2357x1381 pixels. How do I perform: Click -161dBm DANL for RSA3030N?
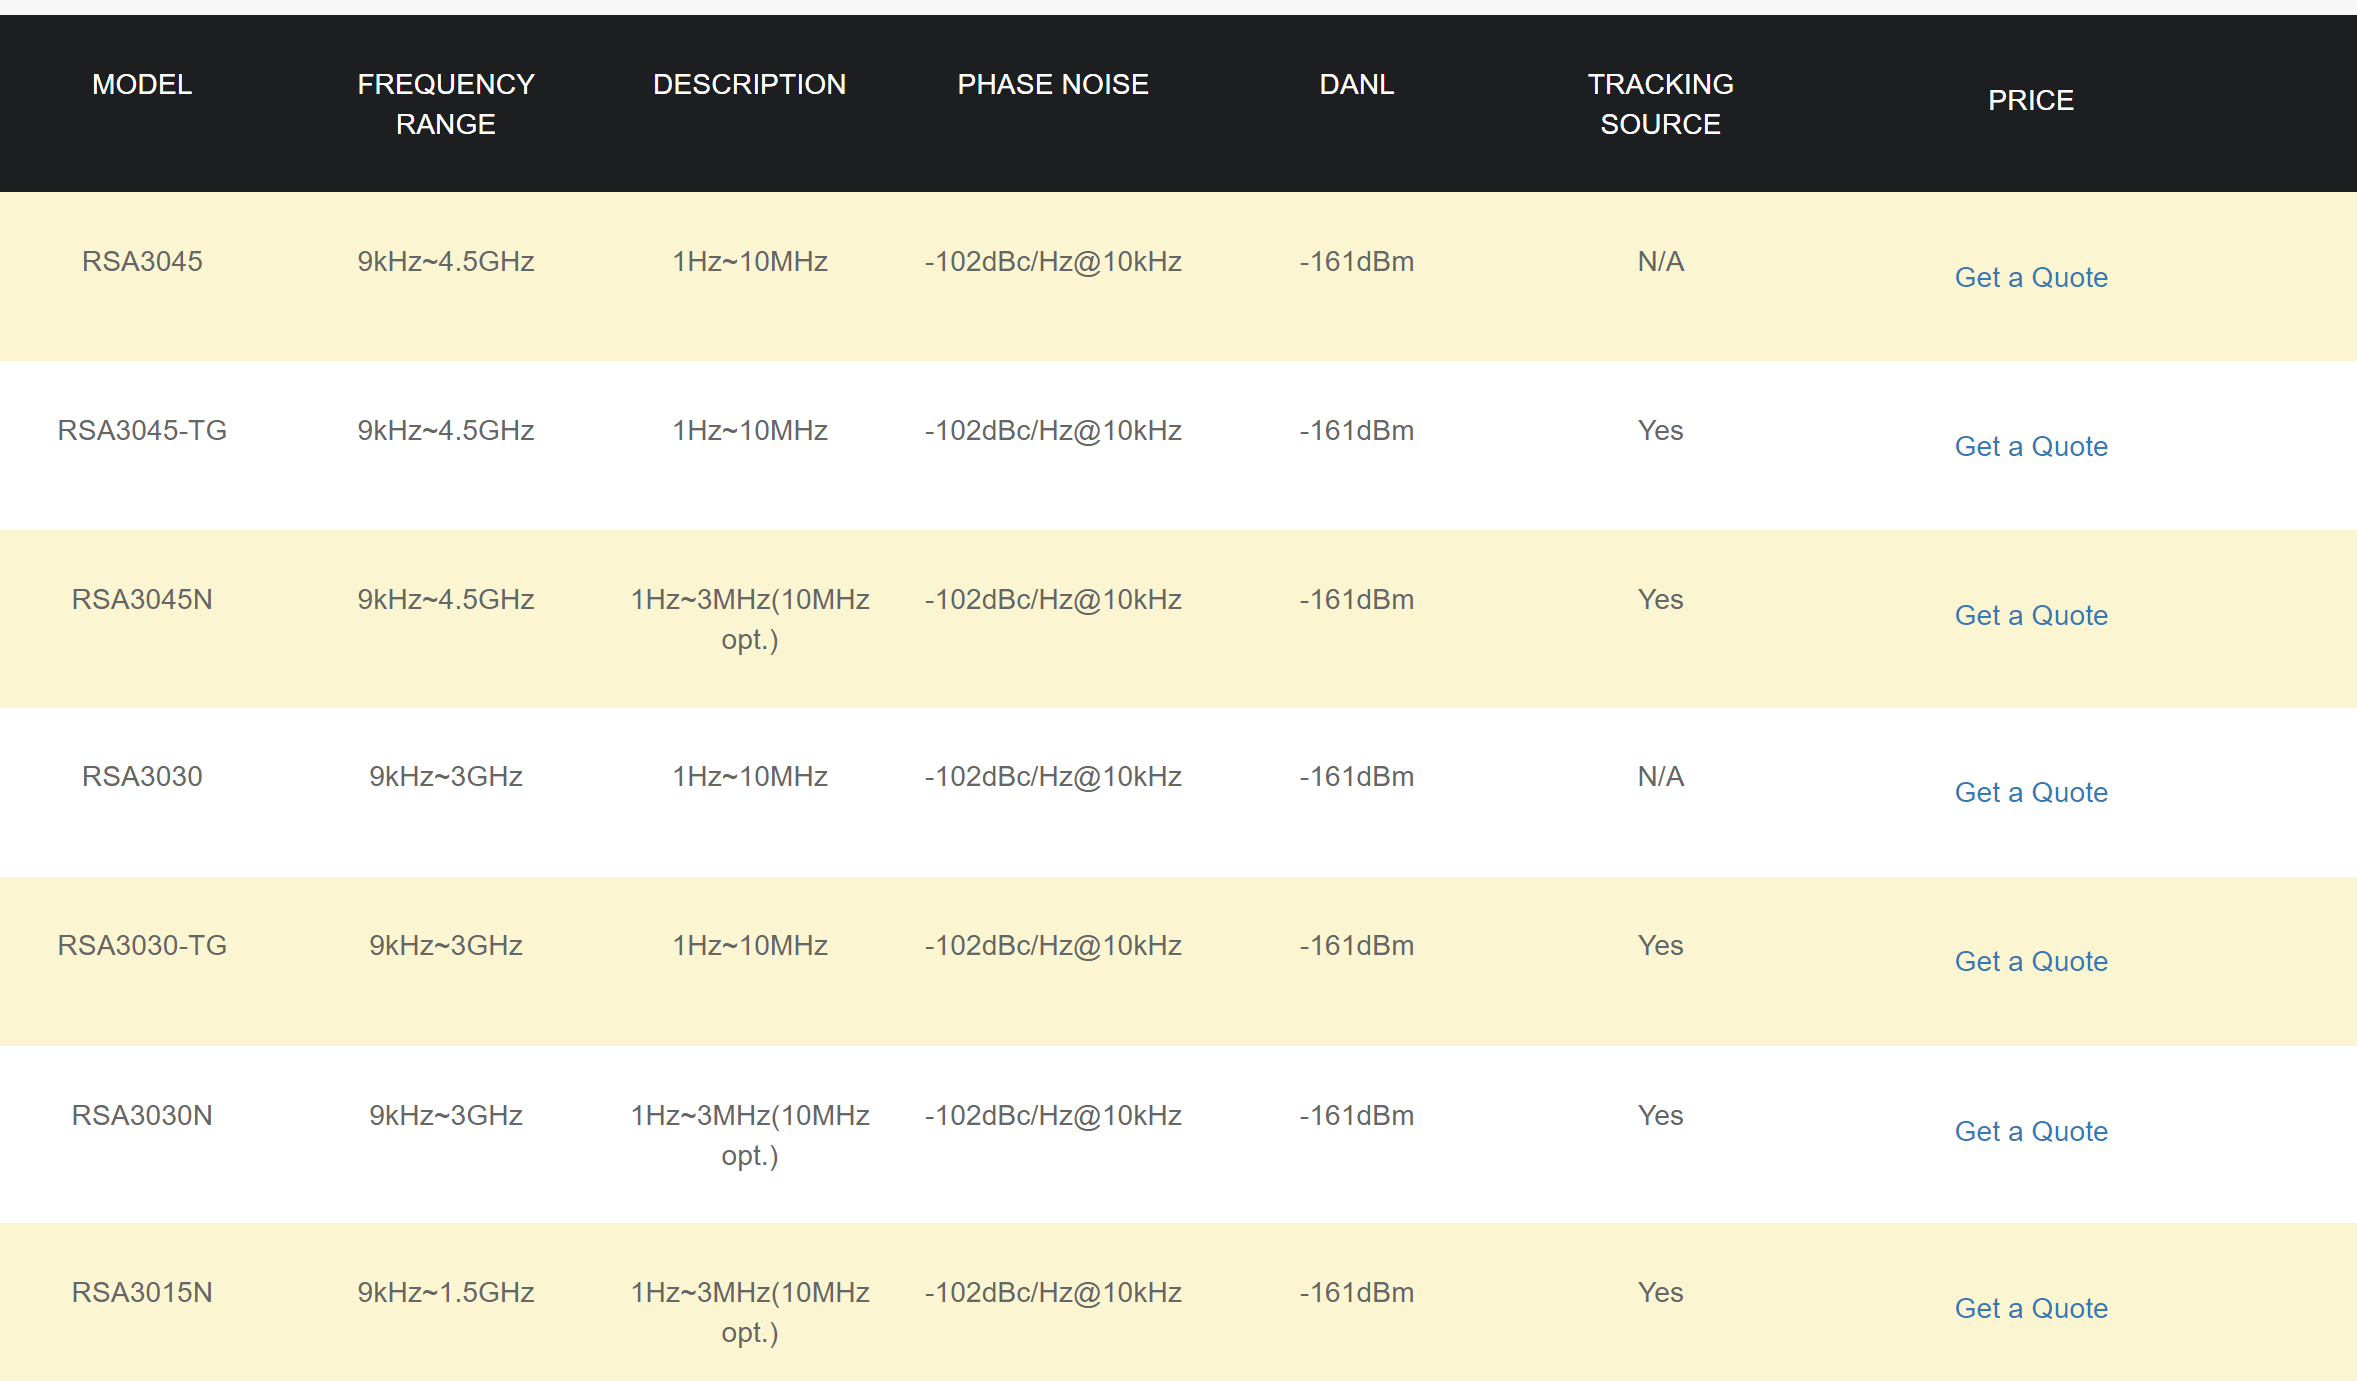coord(1357,1115)
